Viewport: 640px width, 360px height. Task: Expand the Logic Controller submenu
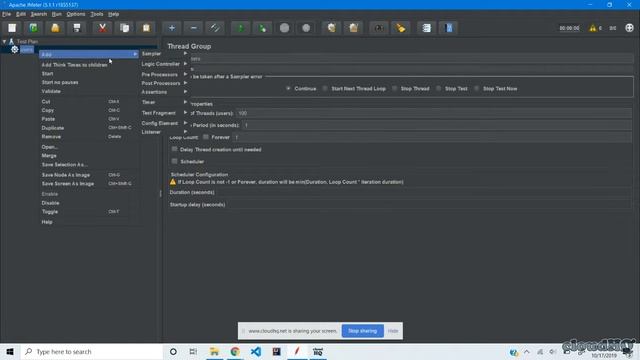point(164,64)
